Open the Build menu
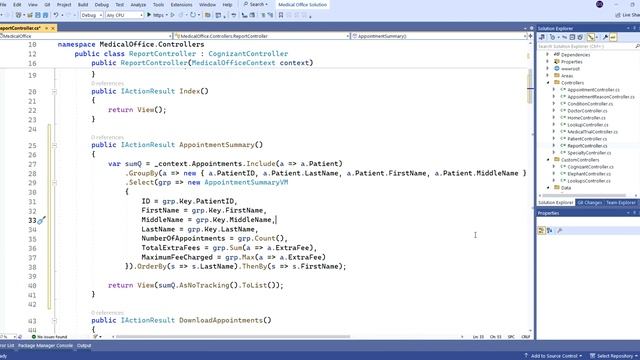This screenshot has width=640, height=360. tap(83, 4)
